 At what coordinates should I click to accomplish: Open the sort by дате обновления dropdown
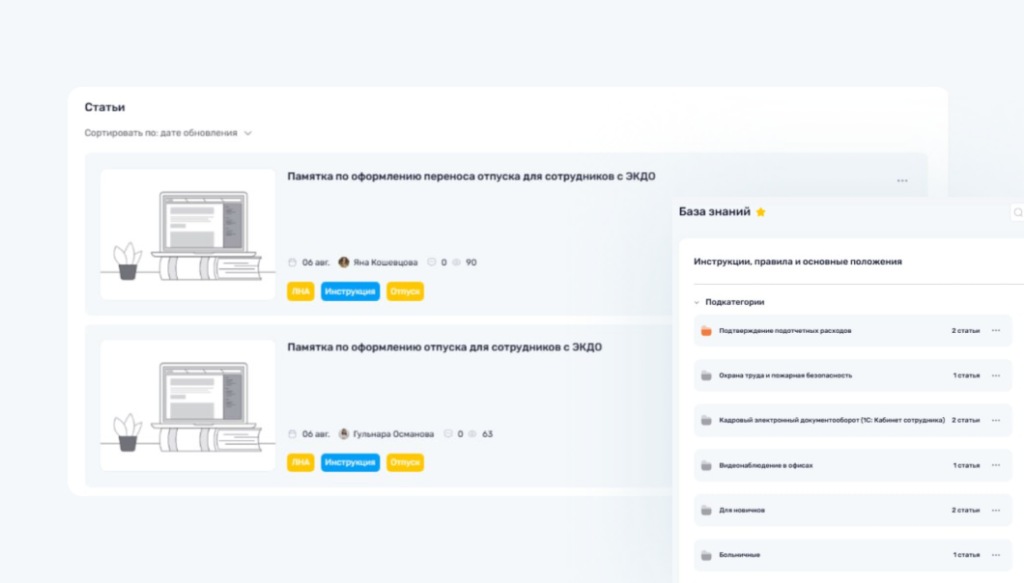coord(247,133)
